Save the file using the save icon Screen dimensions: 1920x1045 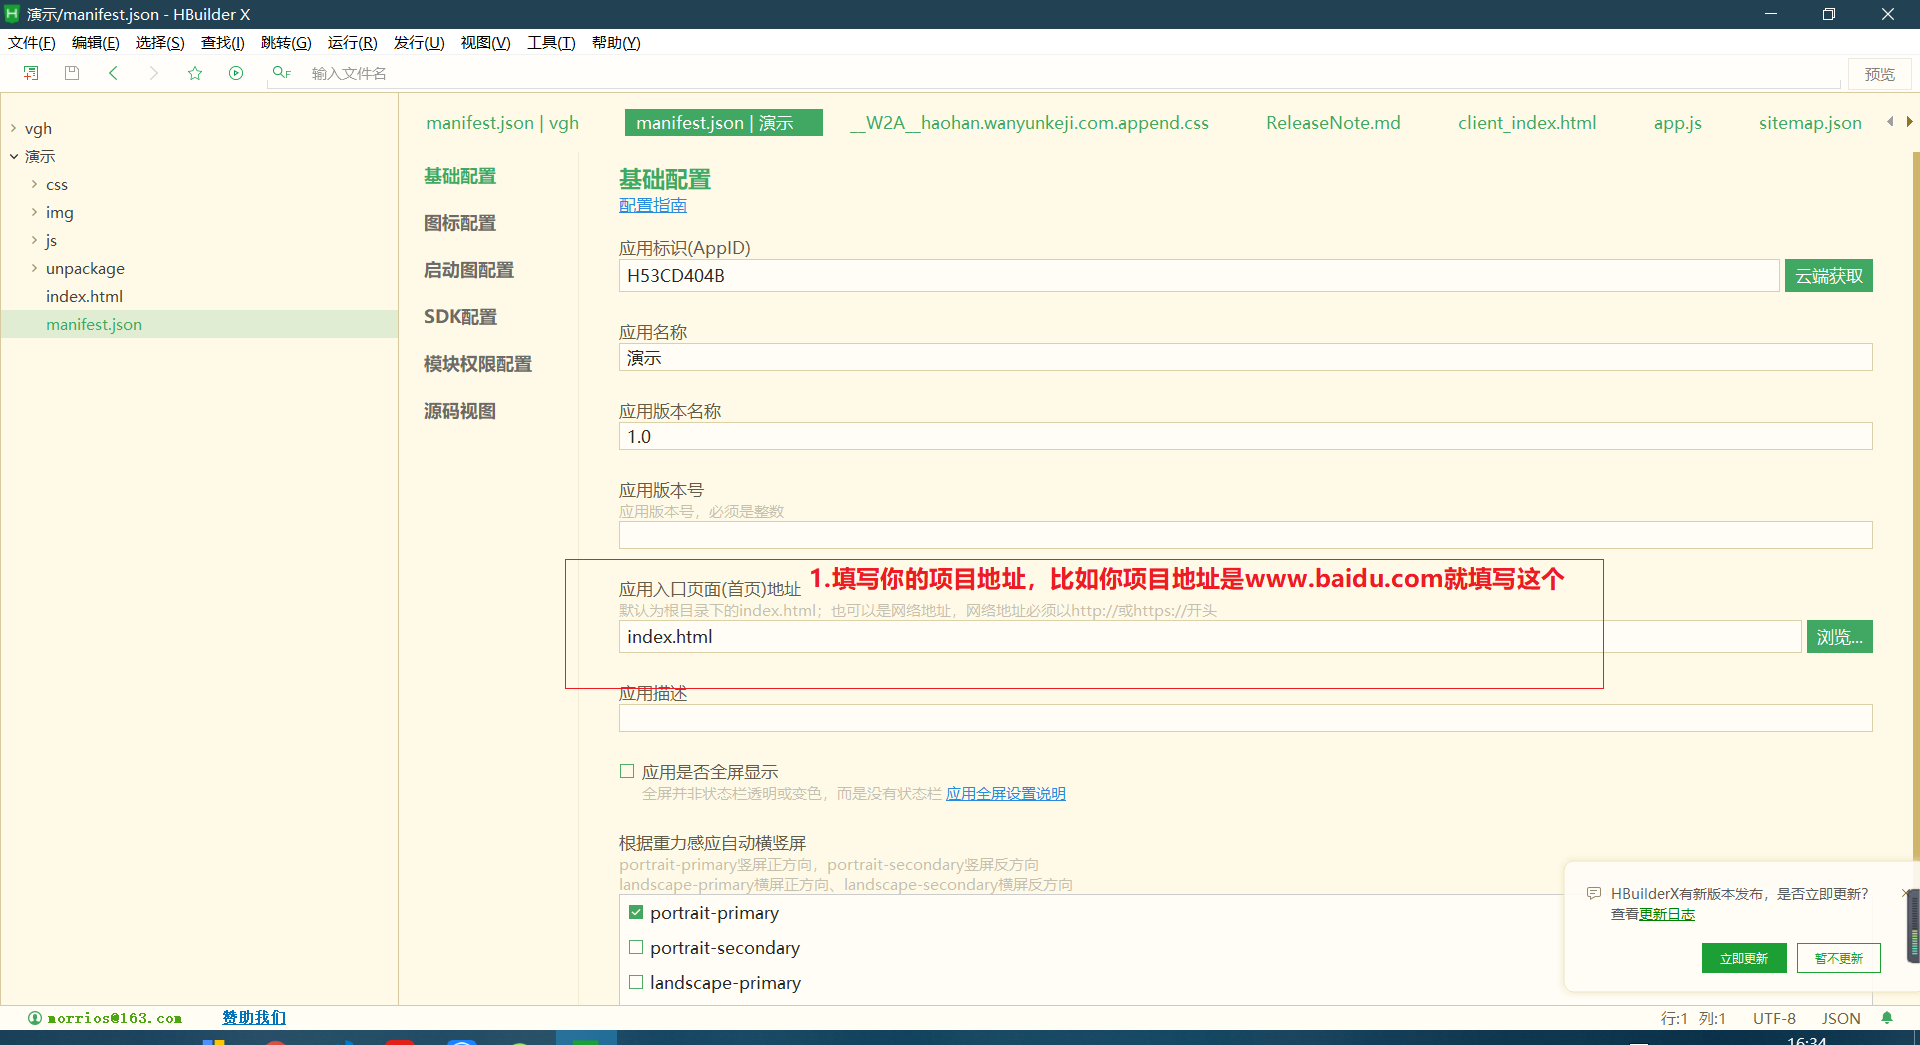tap(71, 72)
